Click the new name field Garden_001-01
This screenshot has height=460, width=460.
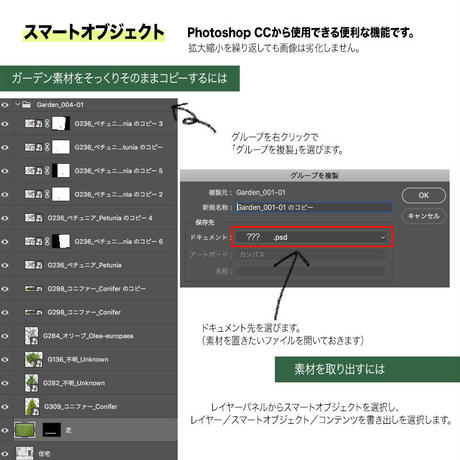pos(313,207)
